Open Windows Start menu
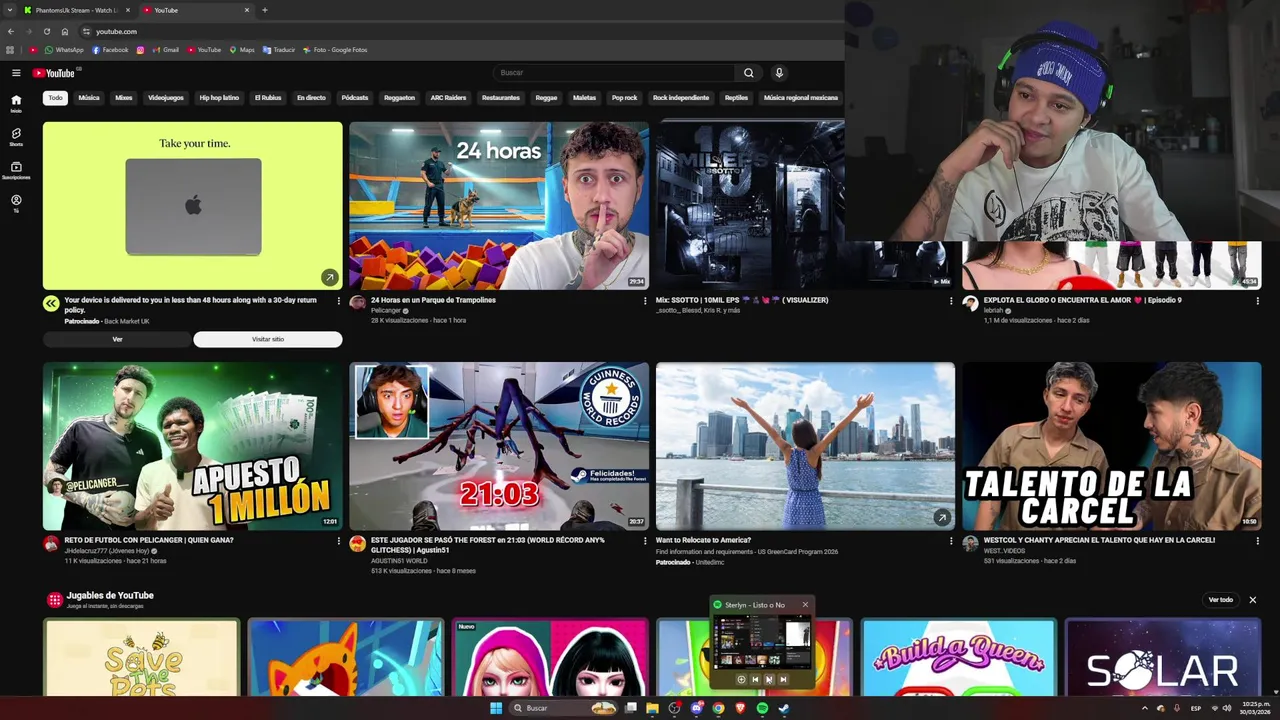 (x=496, y=708)
